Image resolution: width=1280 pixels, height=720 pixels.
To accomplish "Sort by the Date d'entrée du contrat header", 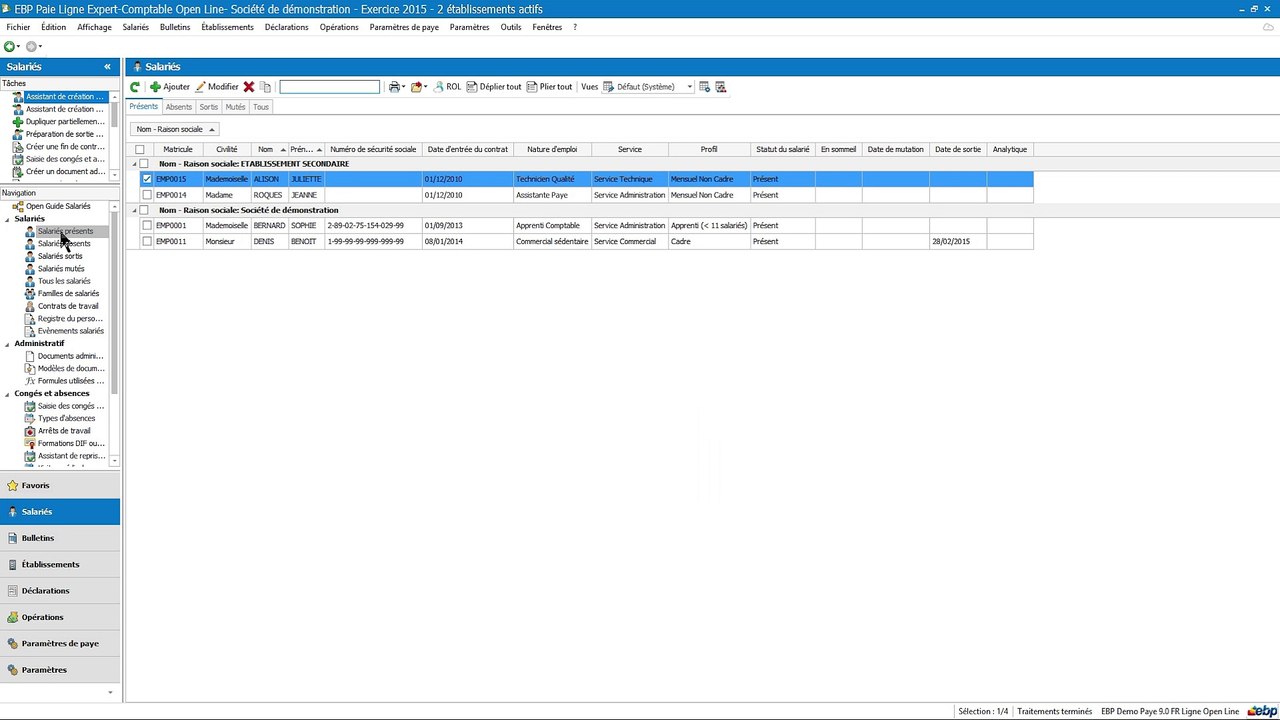I will [468, 150].
